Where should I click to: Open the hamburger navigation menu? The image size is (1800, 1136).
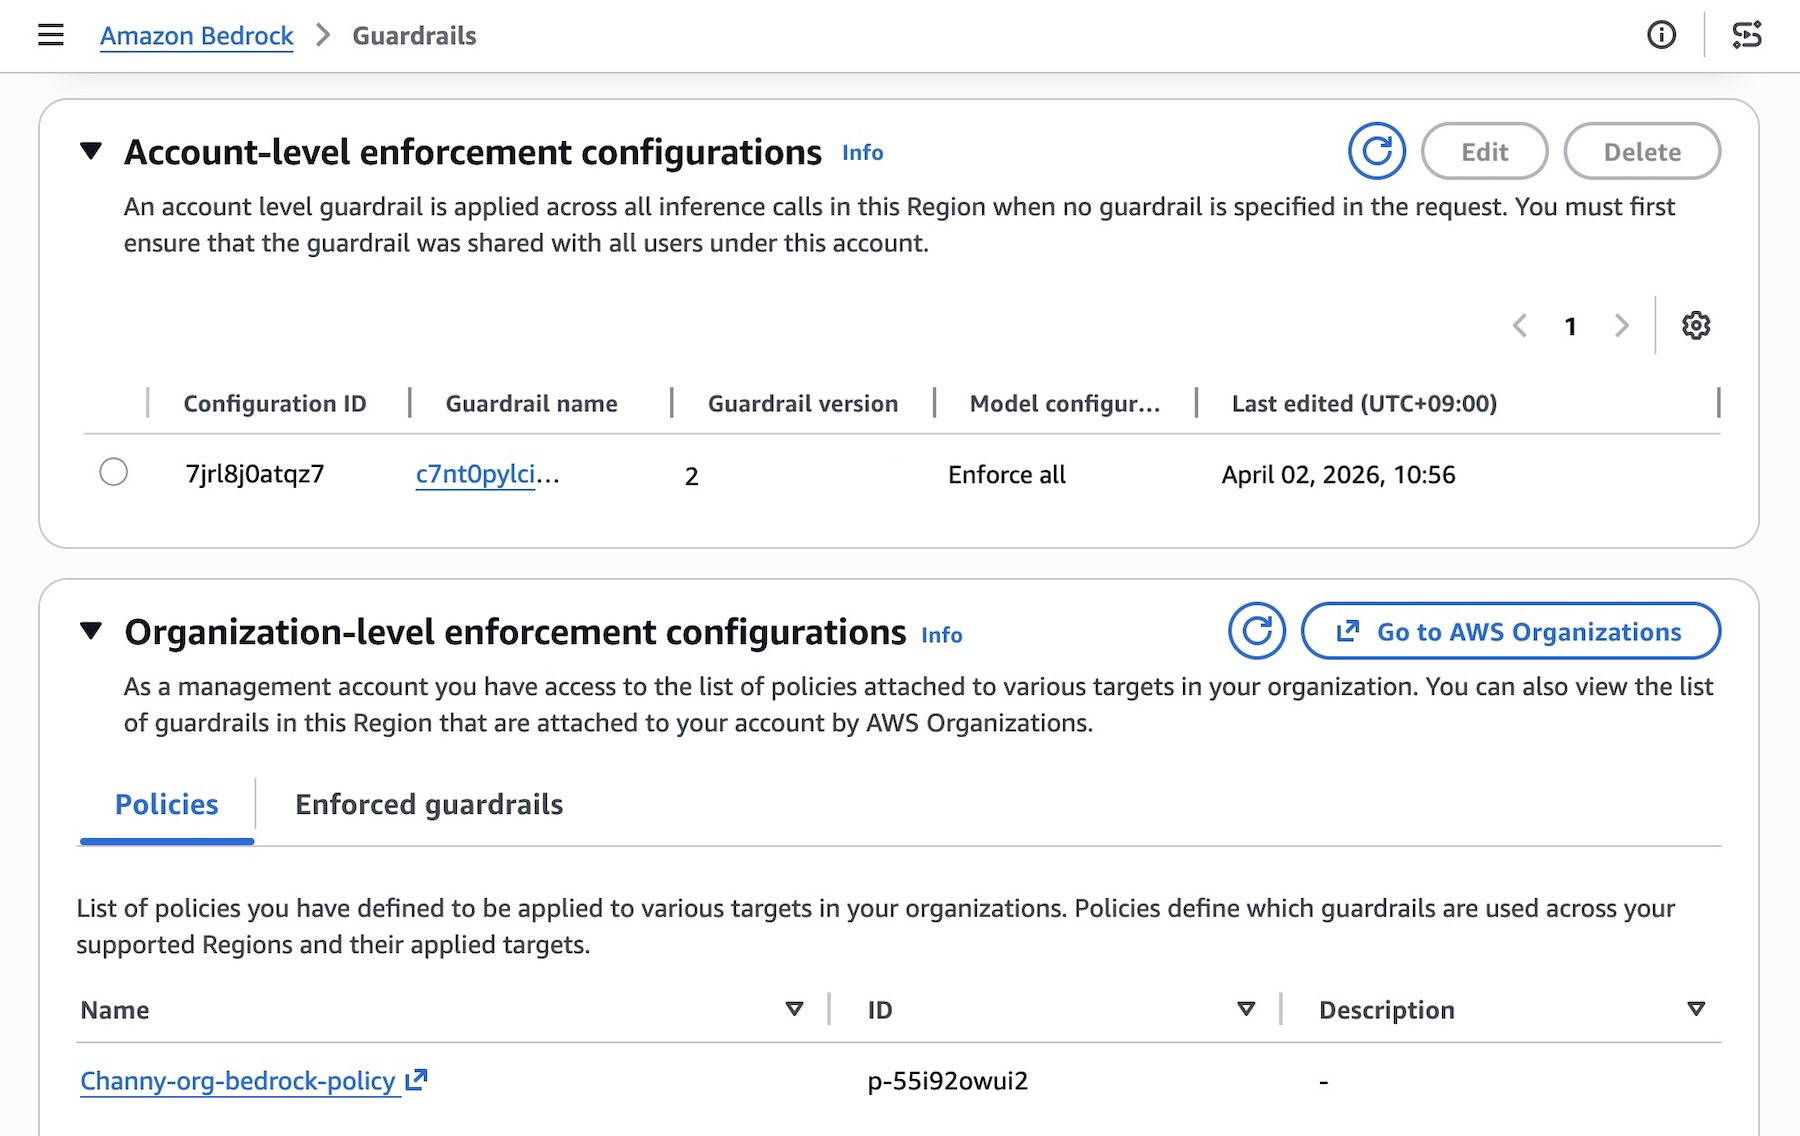click(51, 36)
